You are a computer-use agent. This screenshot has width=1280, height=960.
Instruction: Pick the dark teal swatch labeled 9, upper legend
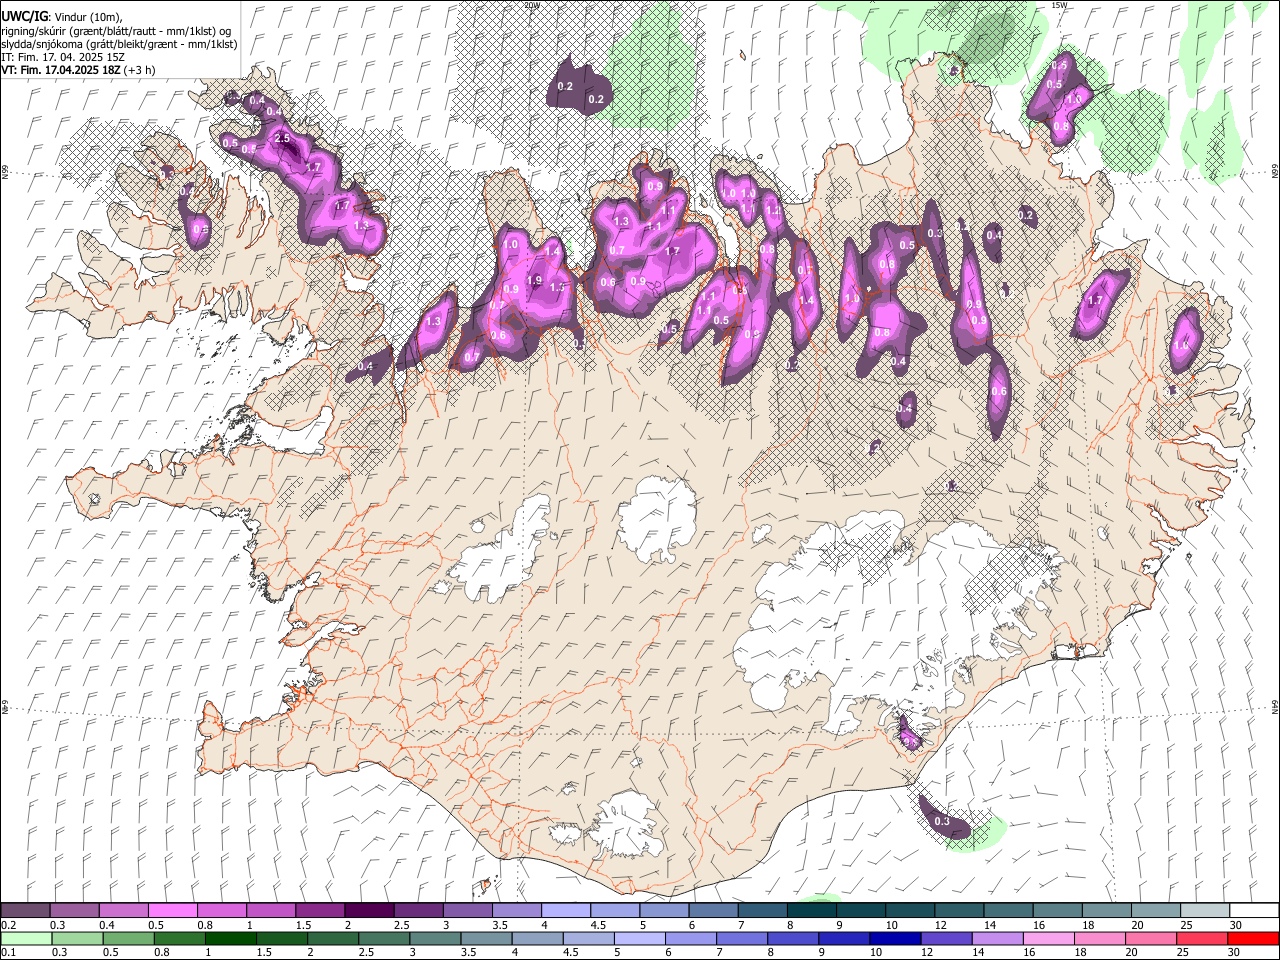[860, 910]
